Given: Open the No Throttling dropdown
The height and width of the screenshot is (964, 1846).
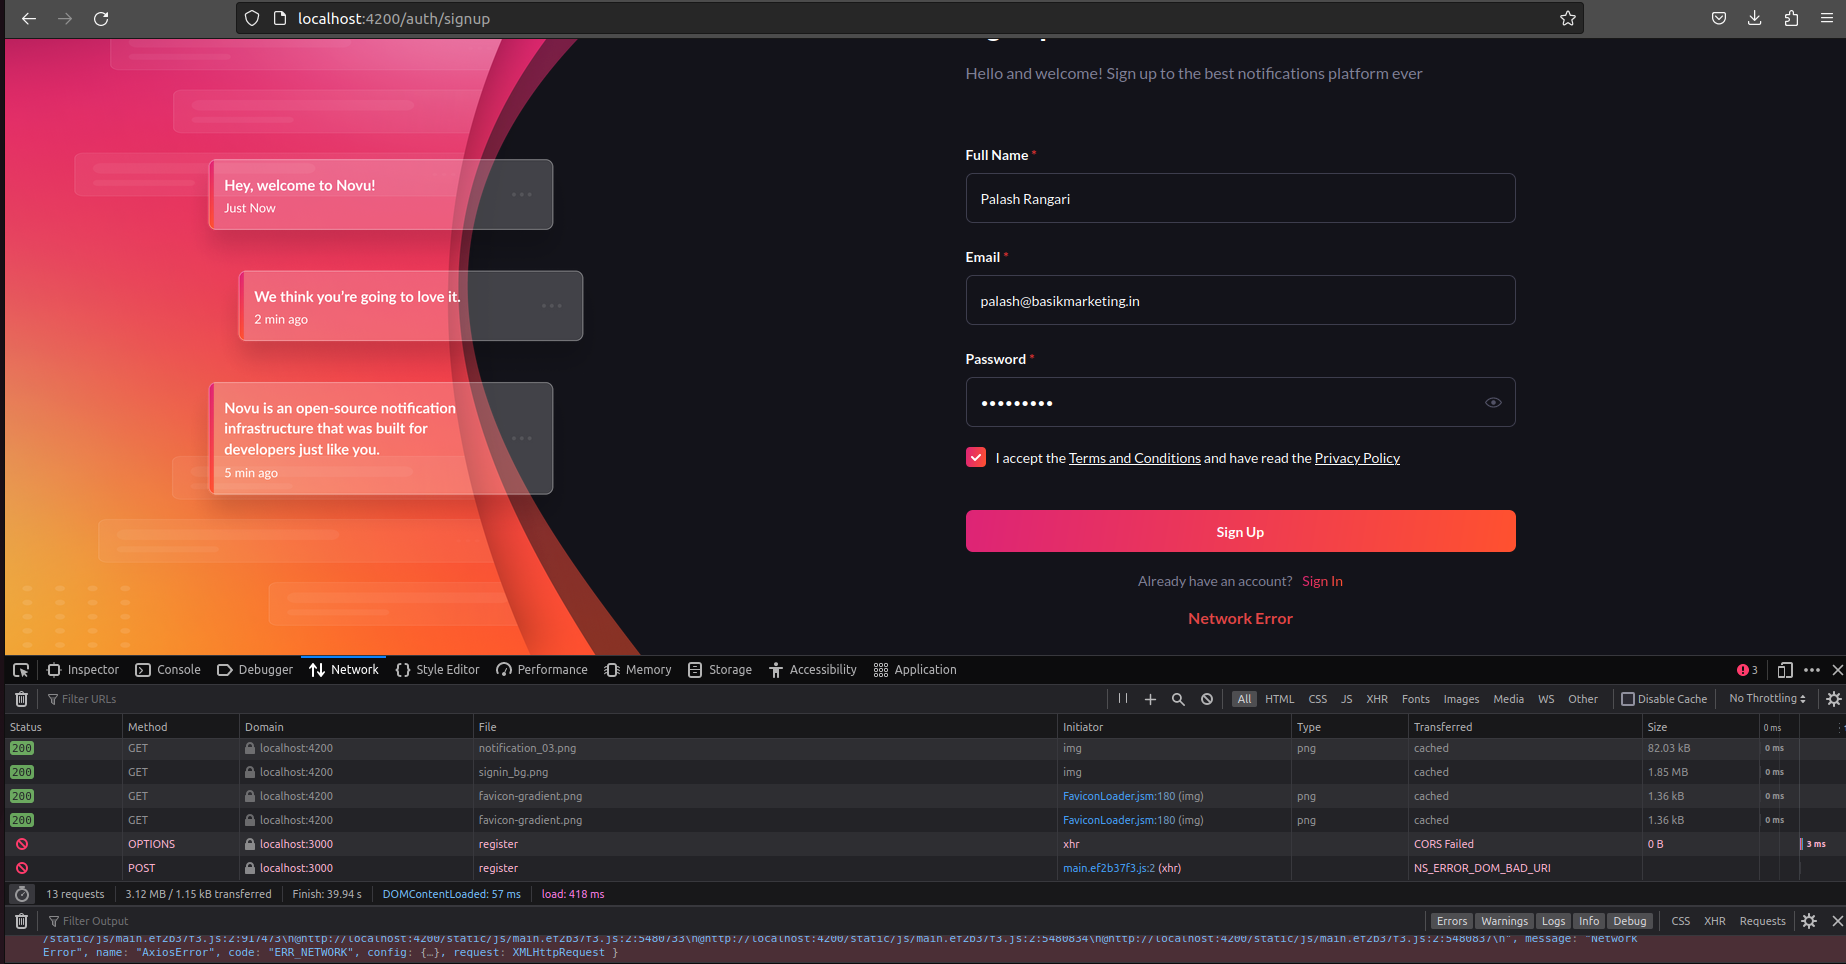Looking at the screenshot, I should tap(1766, 698).
